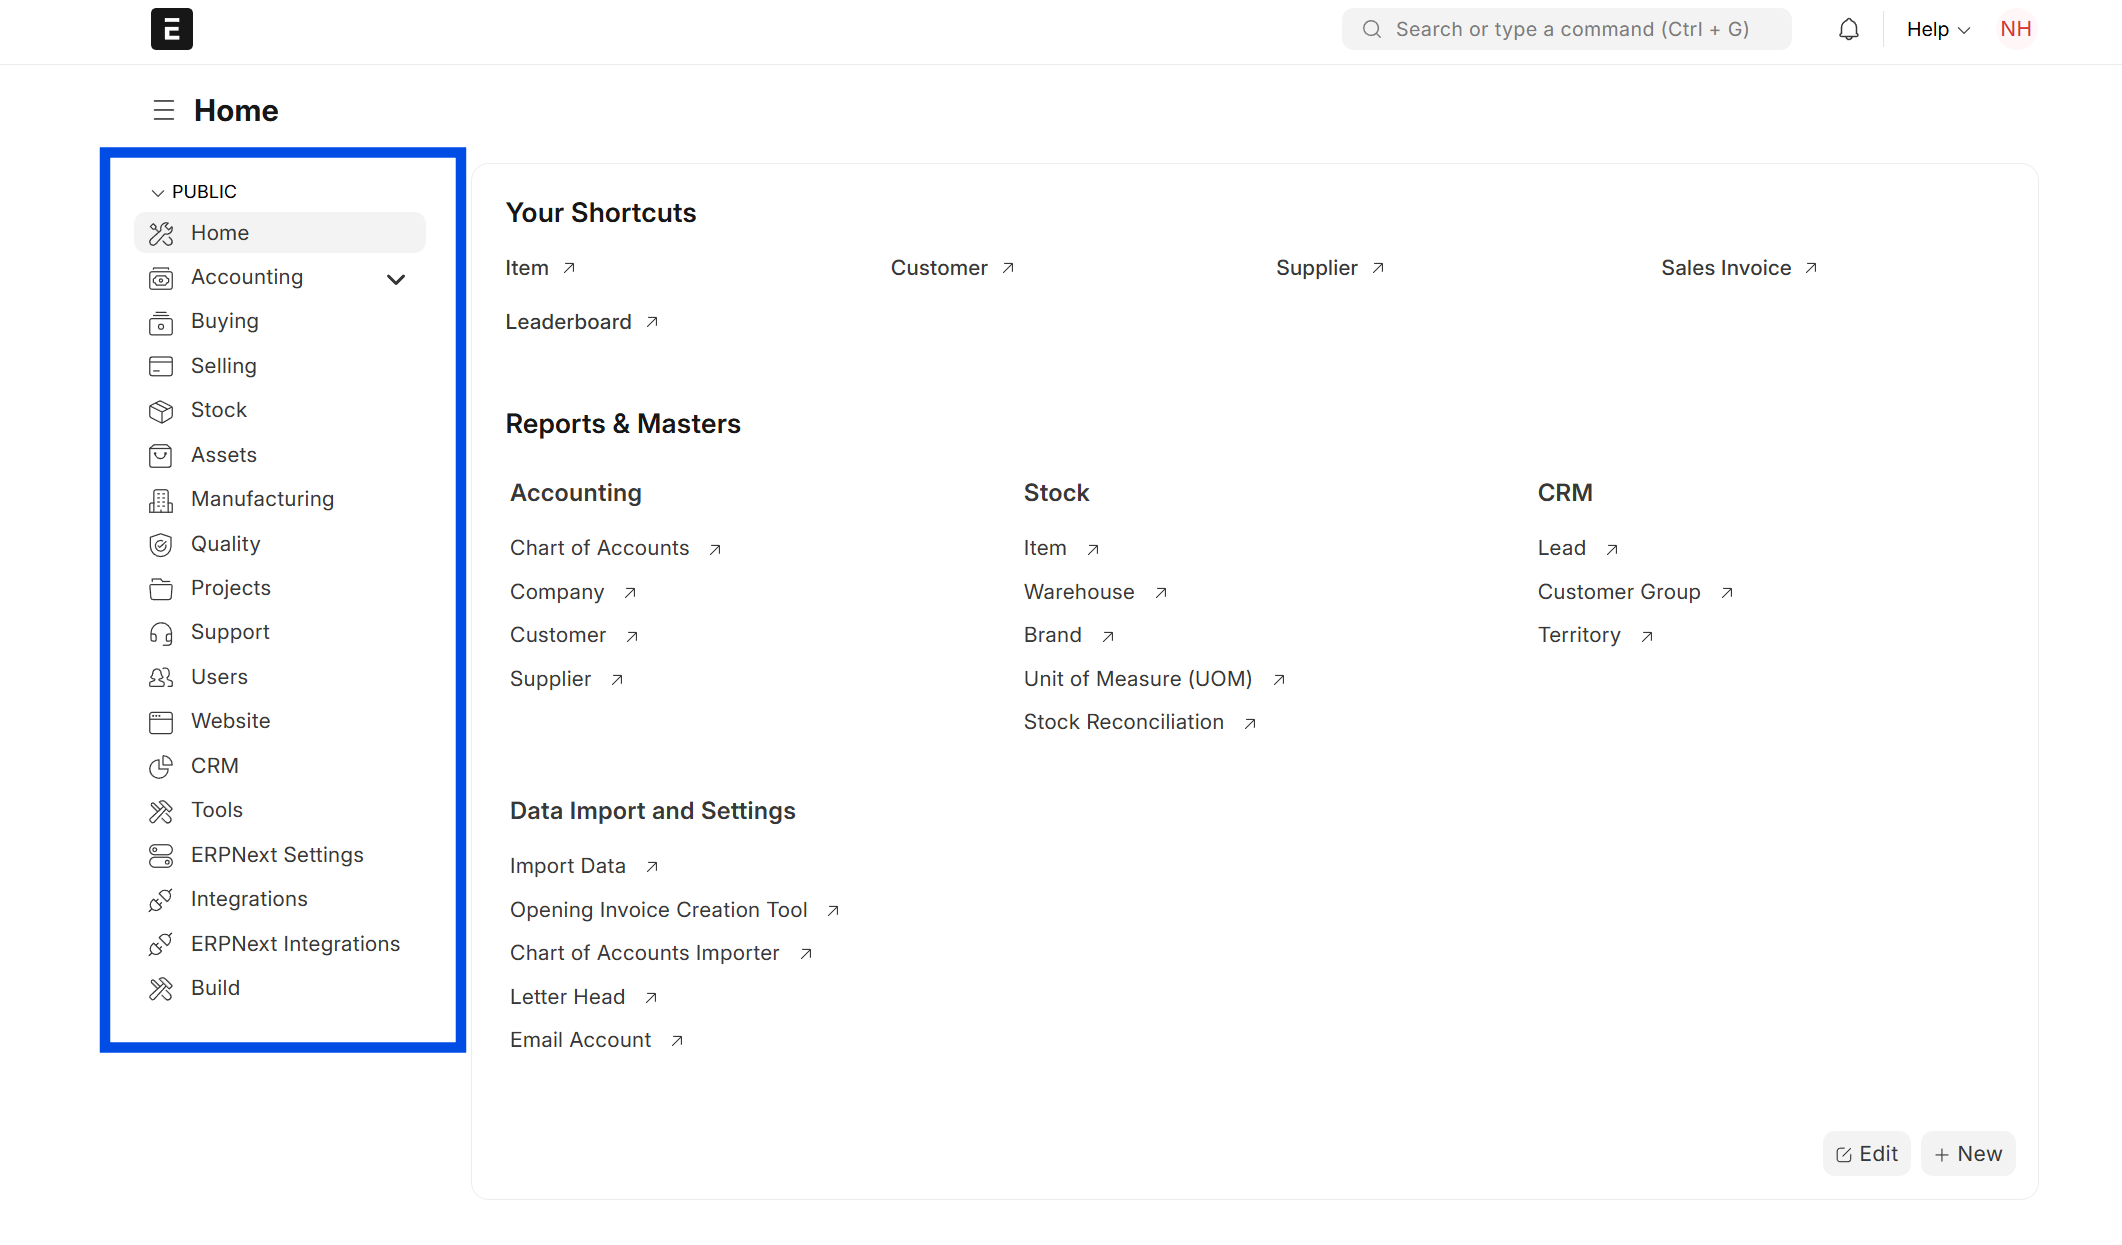
Task: Open the Sales Invoice shortcut
Action: pos(1726,268)
